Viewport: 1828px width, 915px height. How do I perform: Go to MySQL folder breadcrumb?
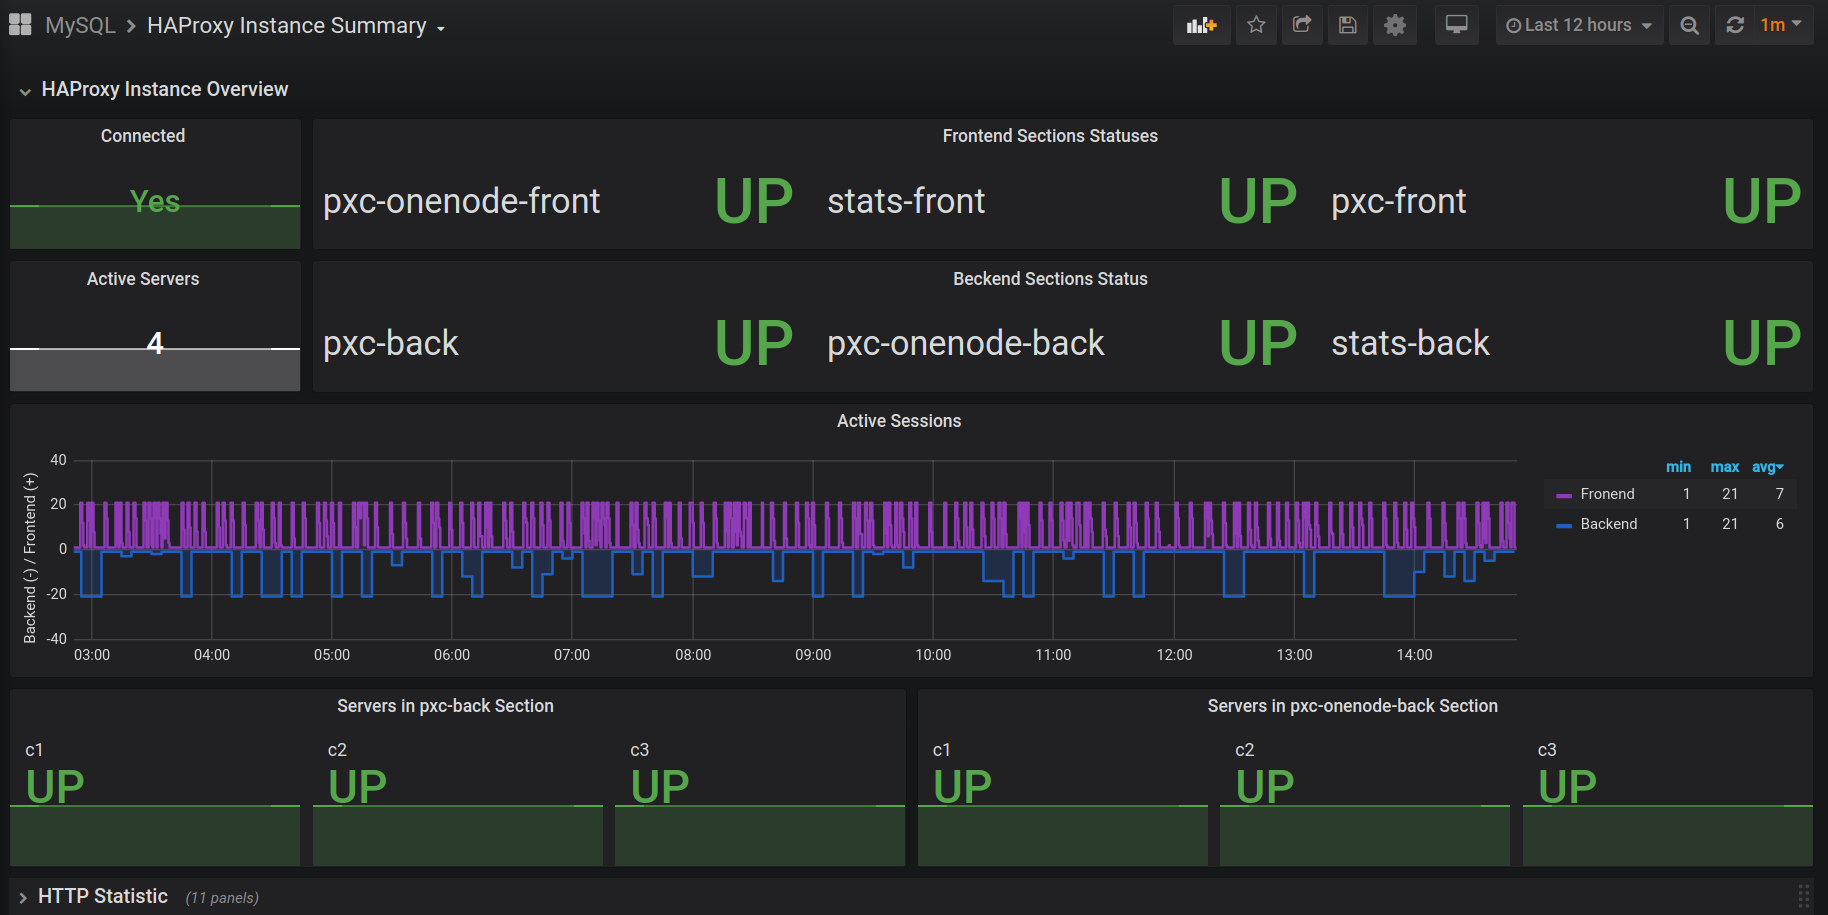80,26
